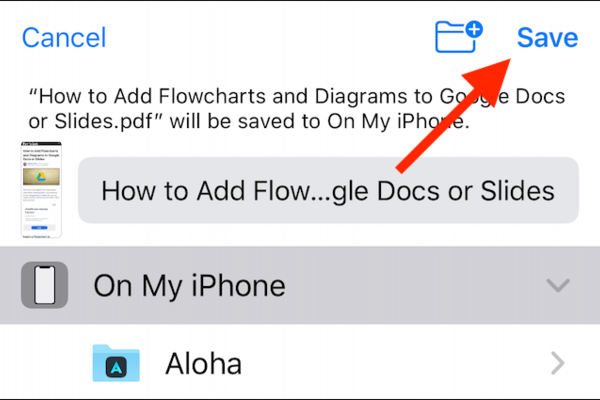
Task: Click the 'How to Add Flow...' name text
Action: (x=328, y=191)
